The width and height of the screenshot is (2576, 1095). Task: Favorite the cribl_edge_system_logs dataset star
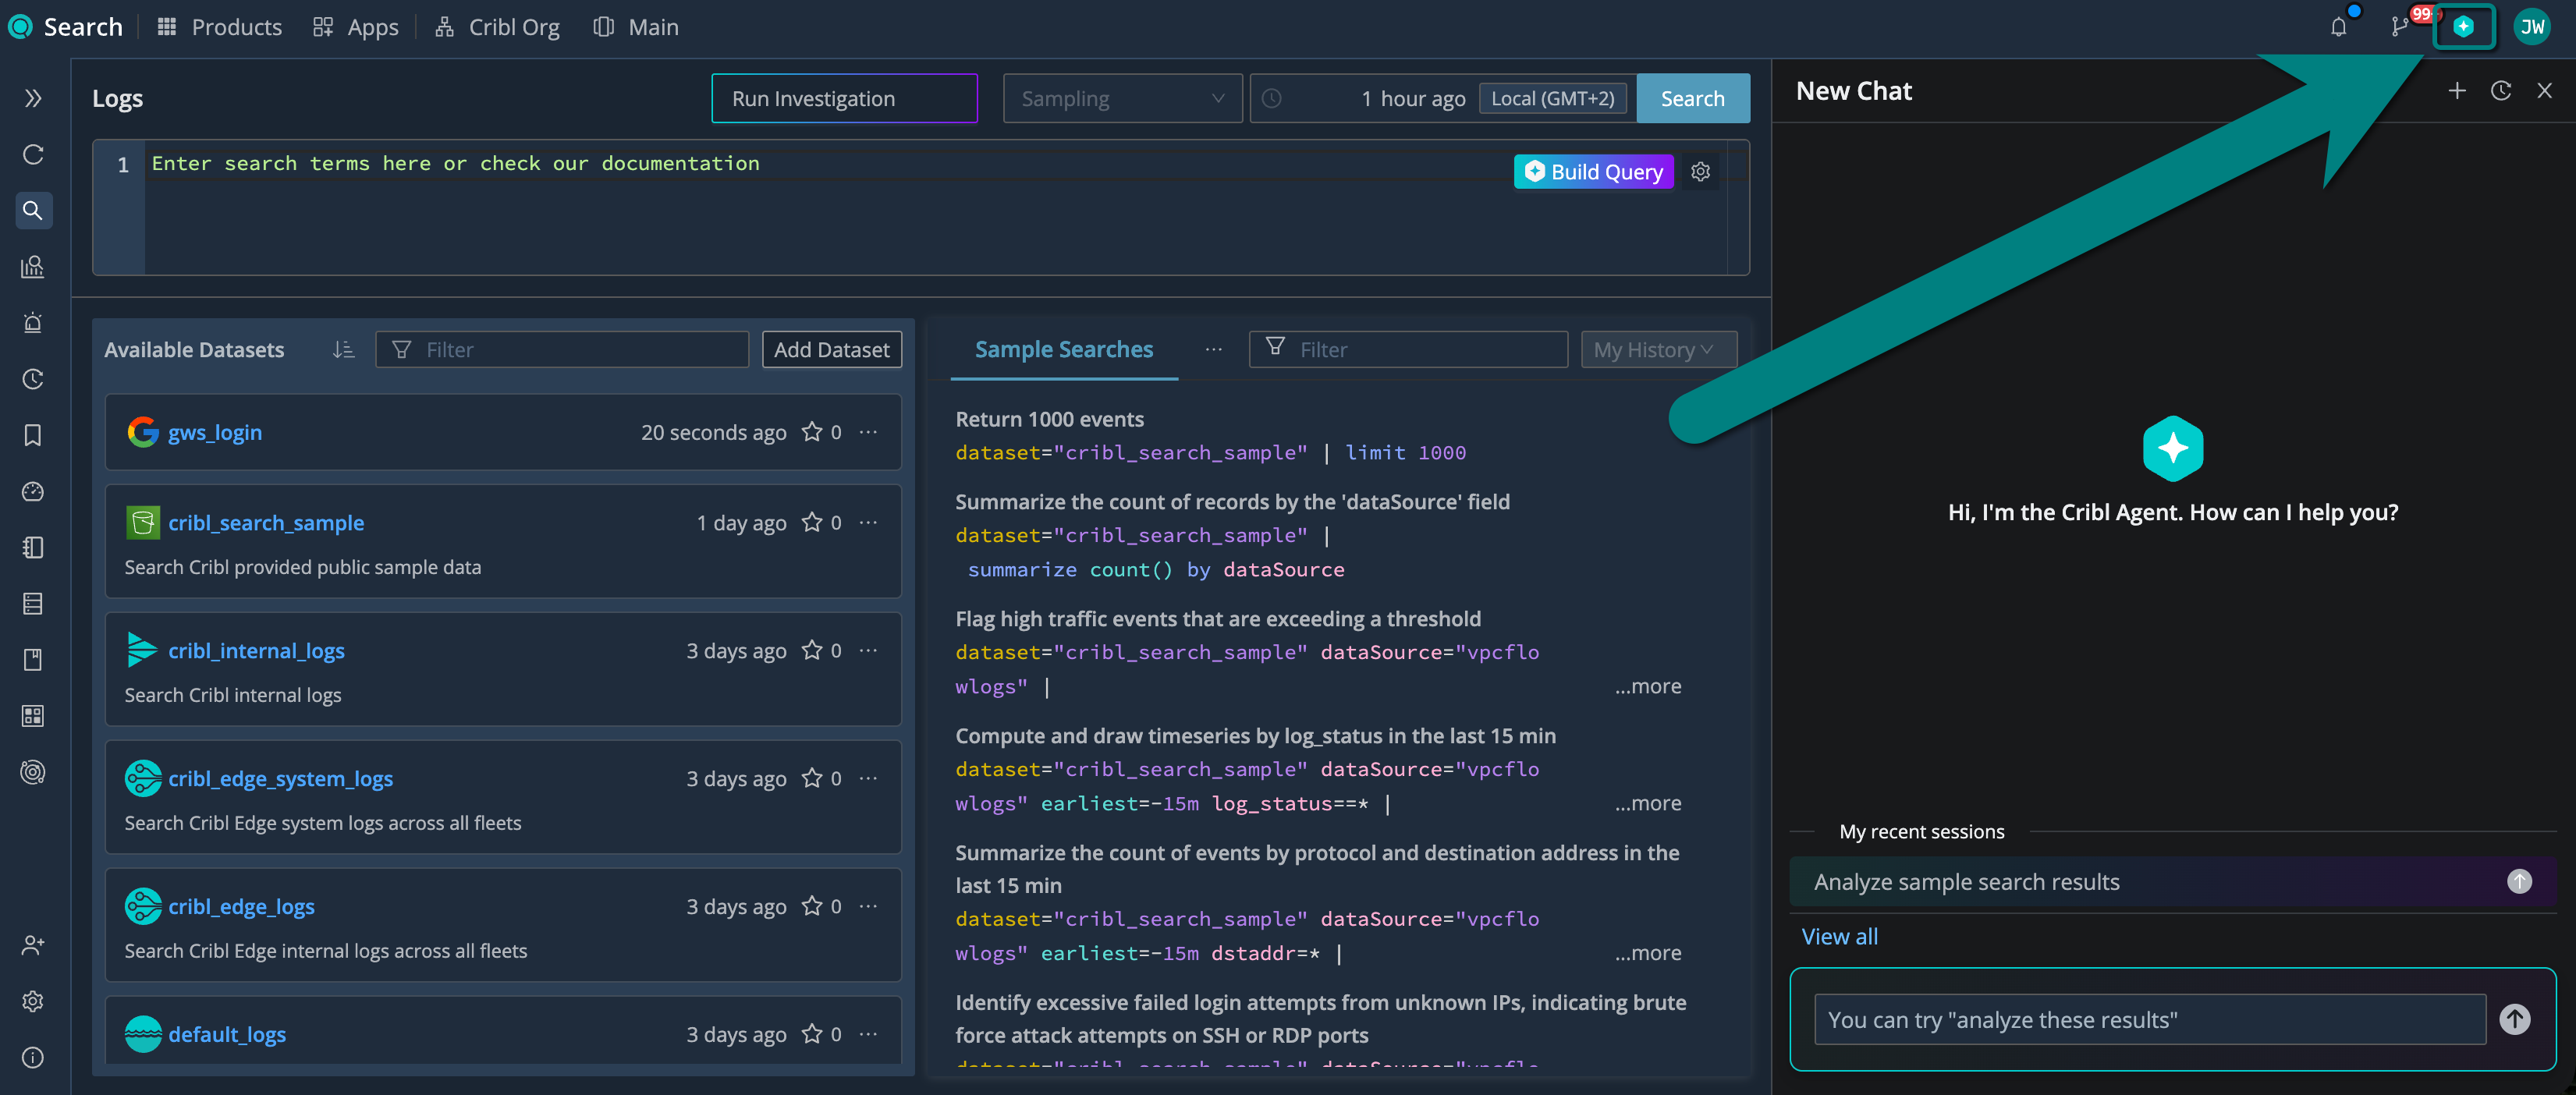tap(812, 779)
